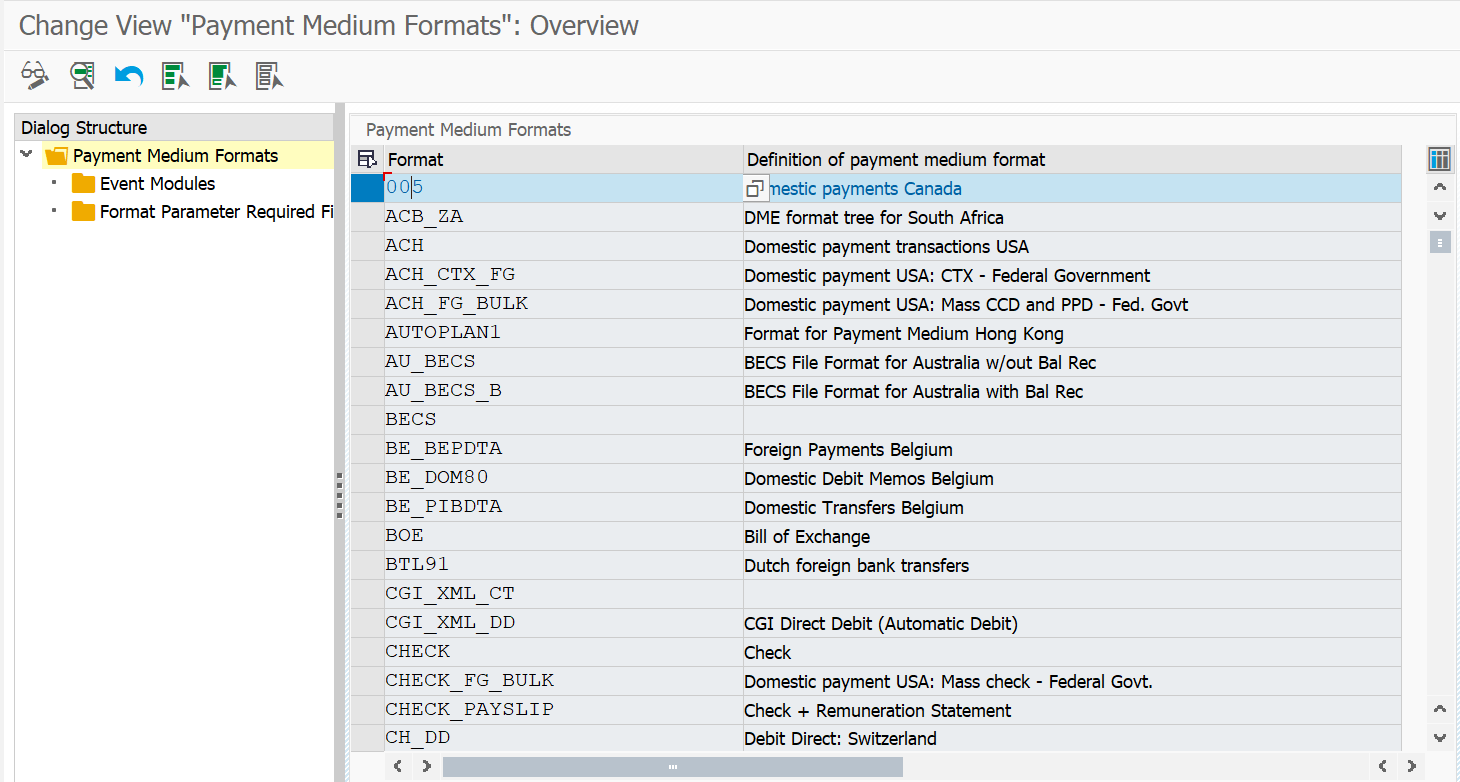
Task: Click the splitter handle between the panes
Action: tap(340, 496)
